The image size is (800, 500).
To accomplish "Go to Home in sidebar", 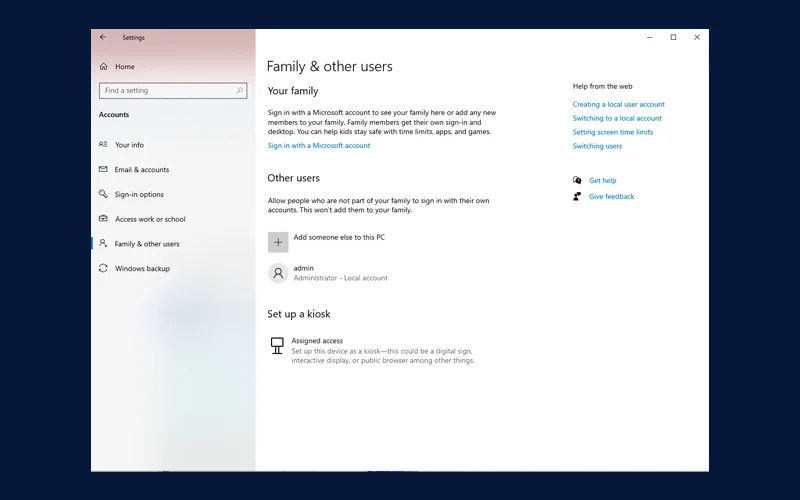I will tap(125, 66).
